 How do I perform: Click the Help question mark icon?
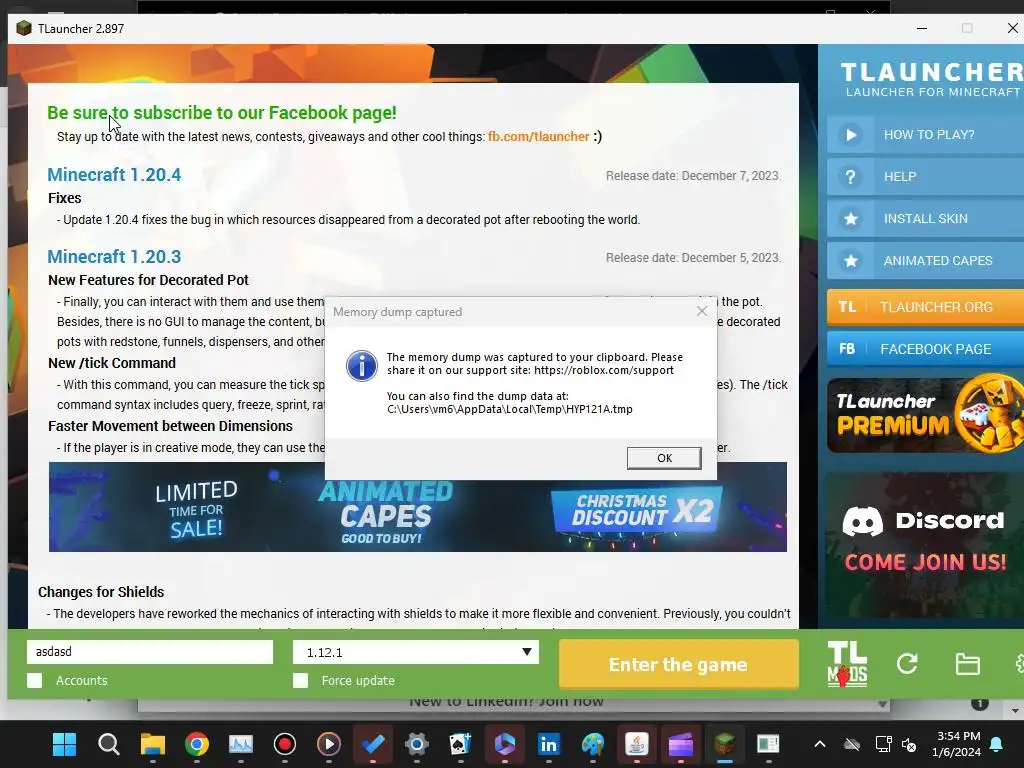coord(850,177)
